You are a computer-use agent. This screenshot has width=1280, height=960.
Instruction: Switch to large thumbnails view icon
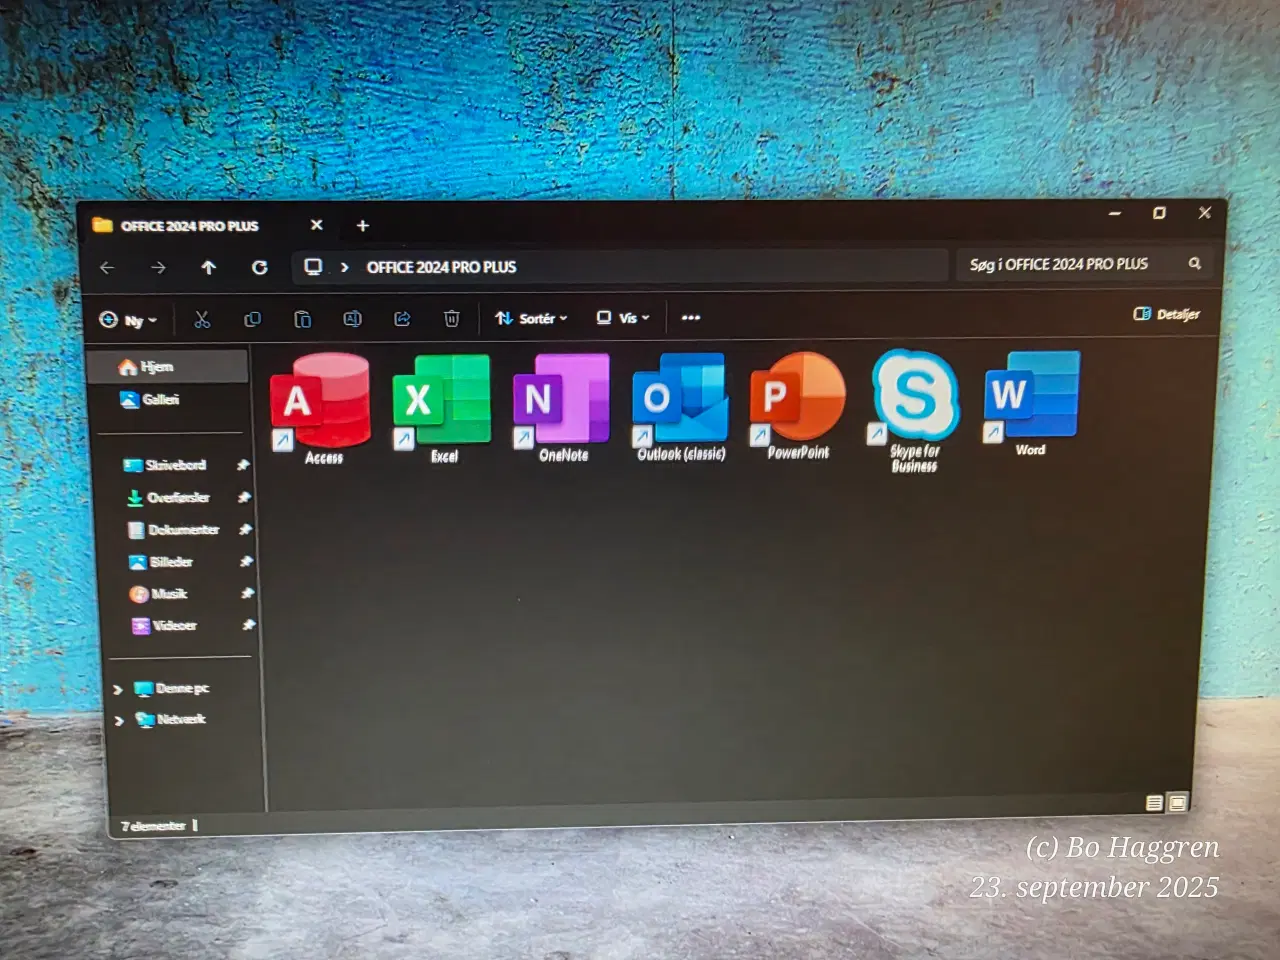(1177, 802)
